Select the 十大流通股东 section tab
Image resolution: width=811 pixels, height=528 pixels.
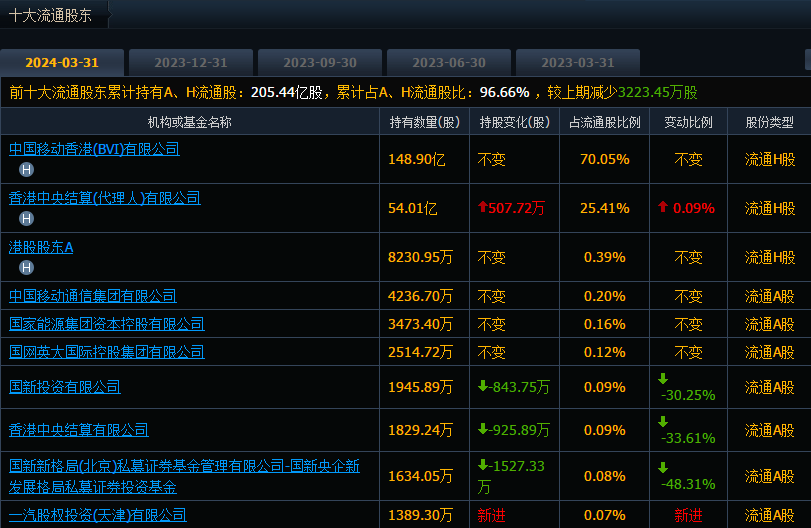point(51,15)
